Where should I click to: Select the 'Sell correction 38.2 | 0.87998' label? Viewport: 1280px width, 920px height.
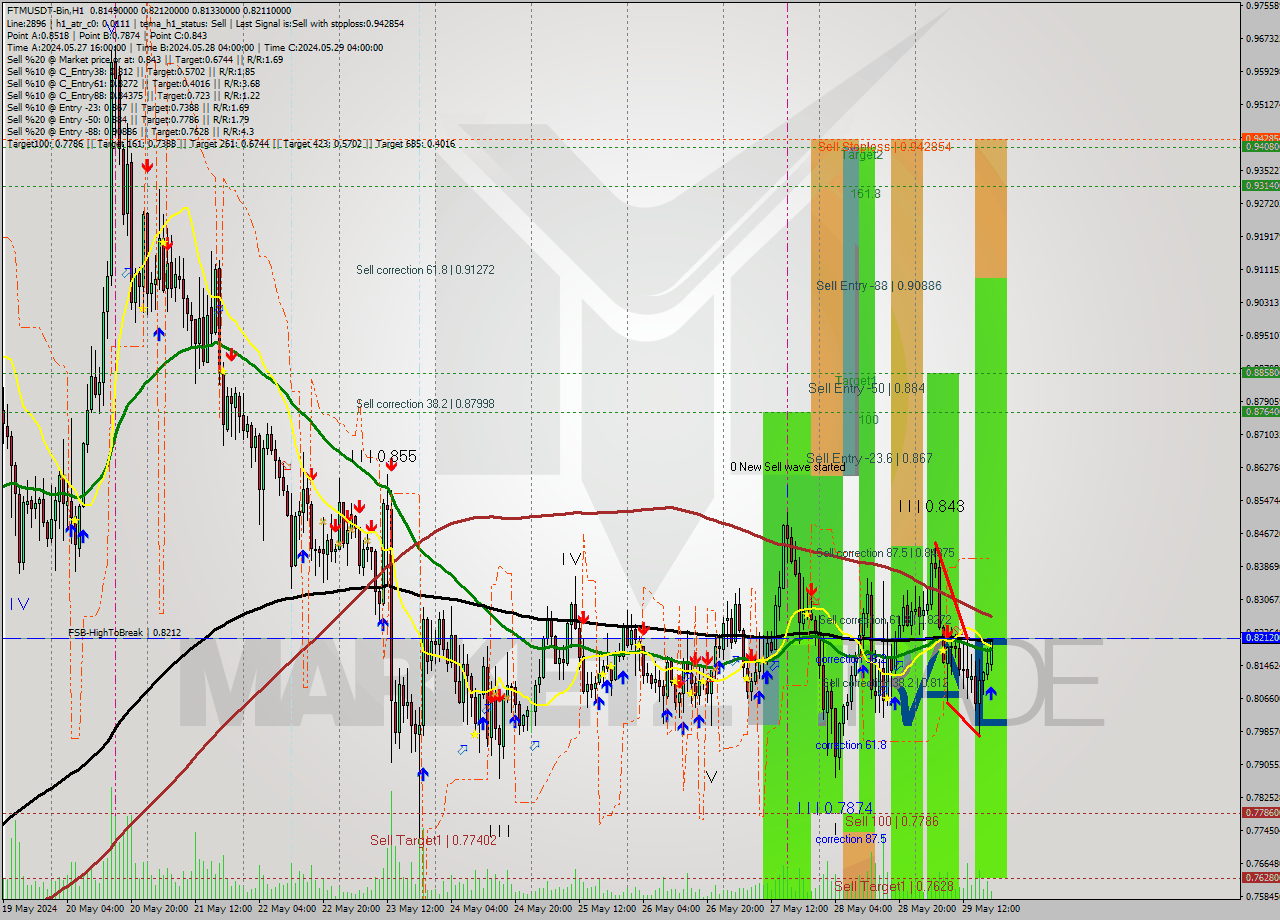425,404
